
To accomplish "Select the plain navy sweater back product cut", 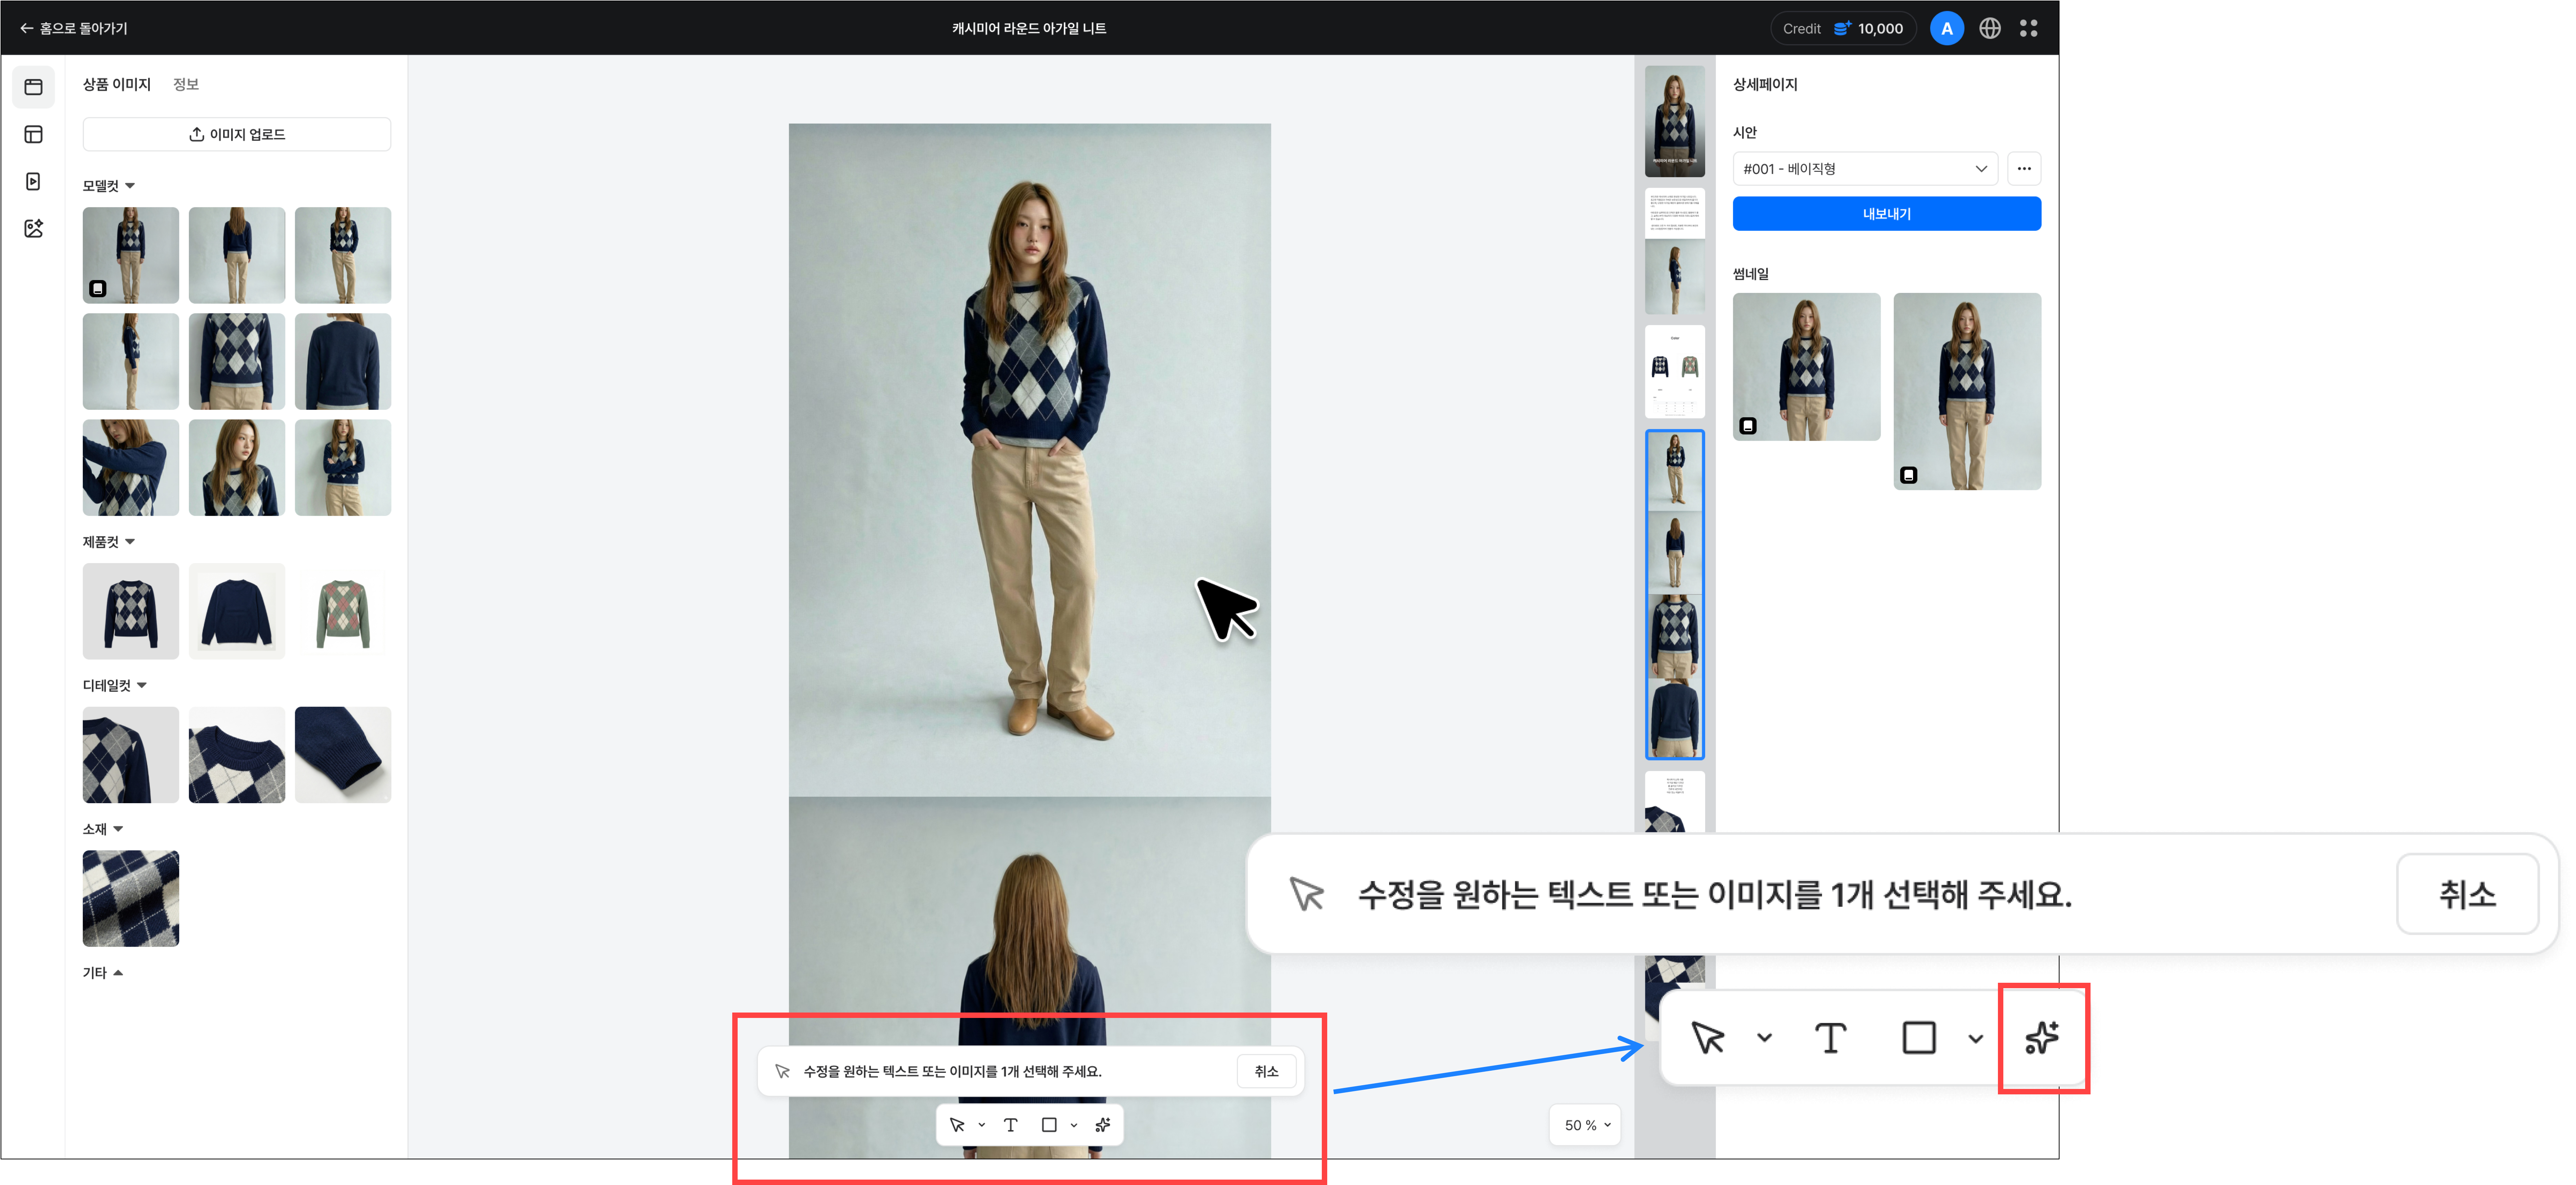I will (x=237, y=611).
